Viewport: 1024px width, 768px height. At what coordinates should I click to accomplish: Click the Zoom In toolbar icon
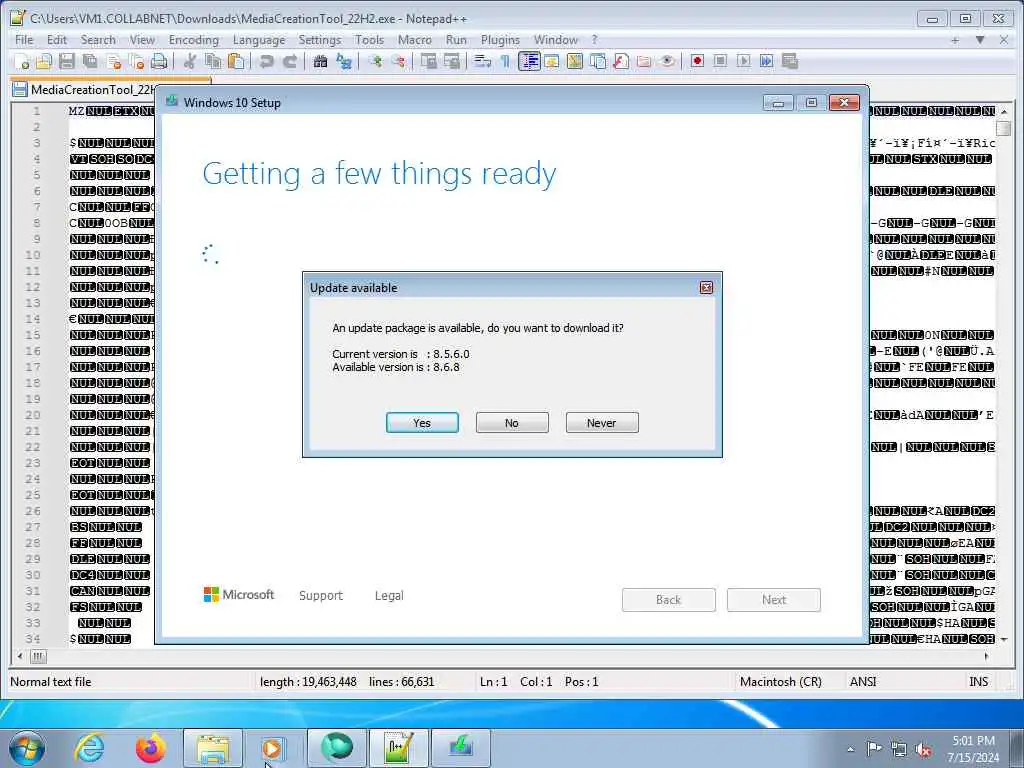pyautogui.click(x=375, y=61)
